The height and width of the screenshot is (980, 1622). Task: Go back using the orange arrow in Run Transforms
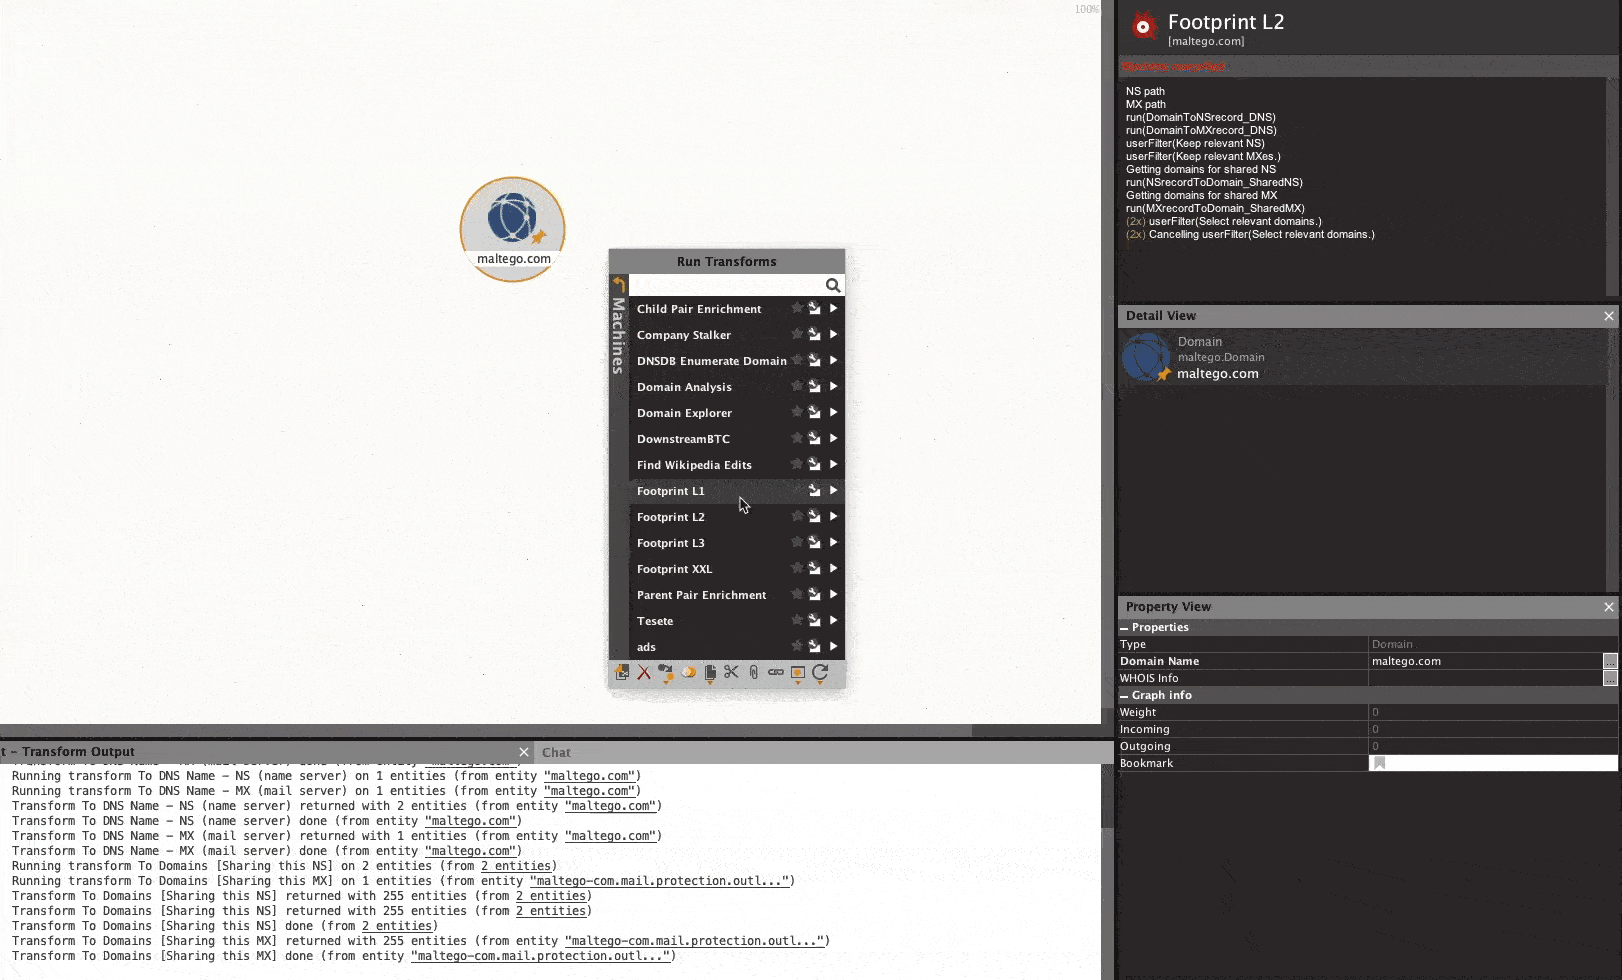tap(619, 285)
